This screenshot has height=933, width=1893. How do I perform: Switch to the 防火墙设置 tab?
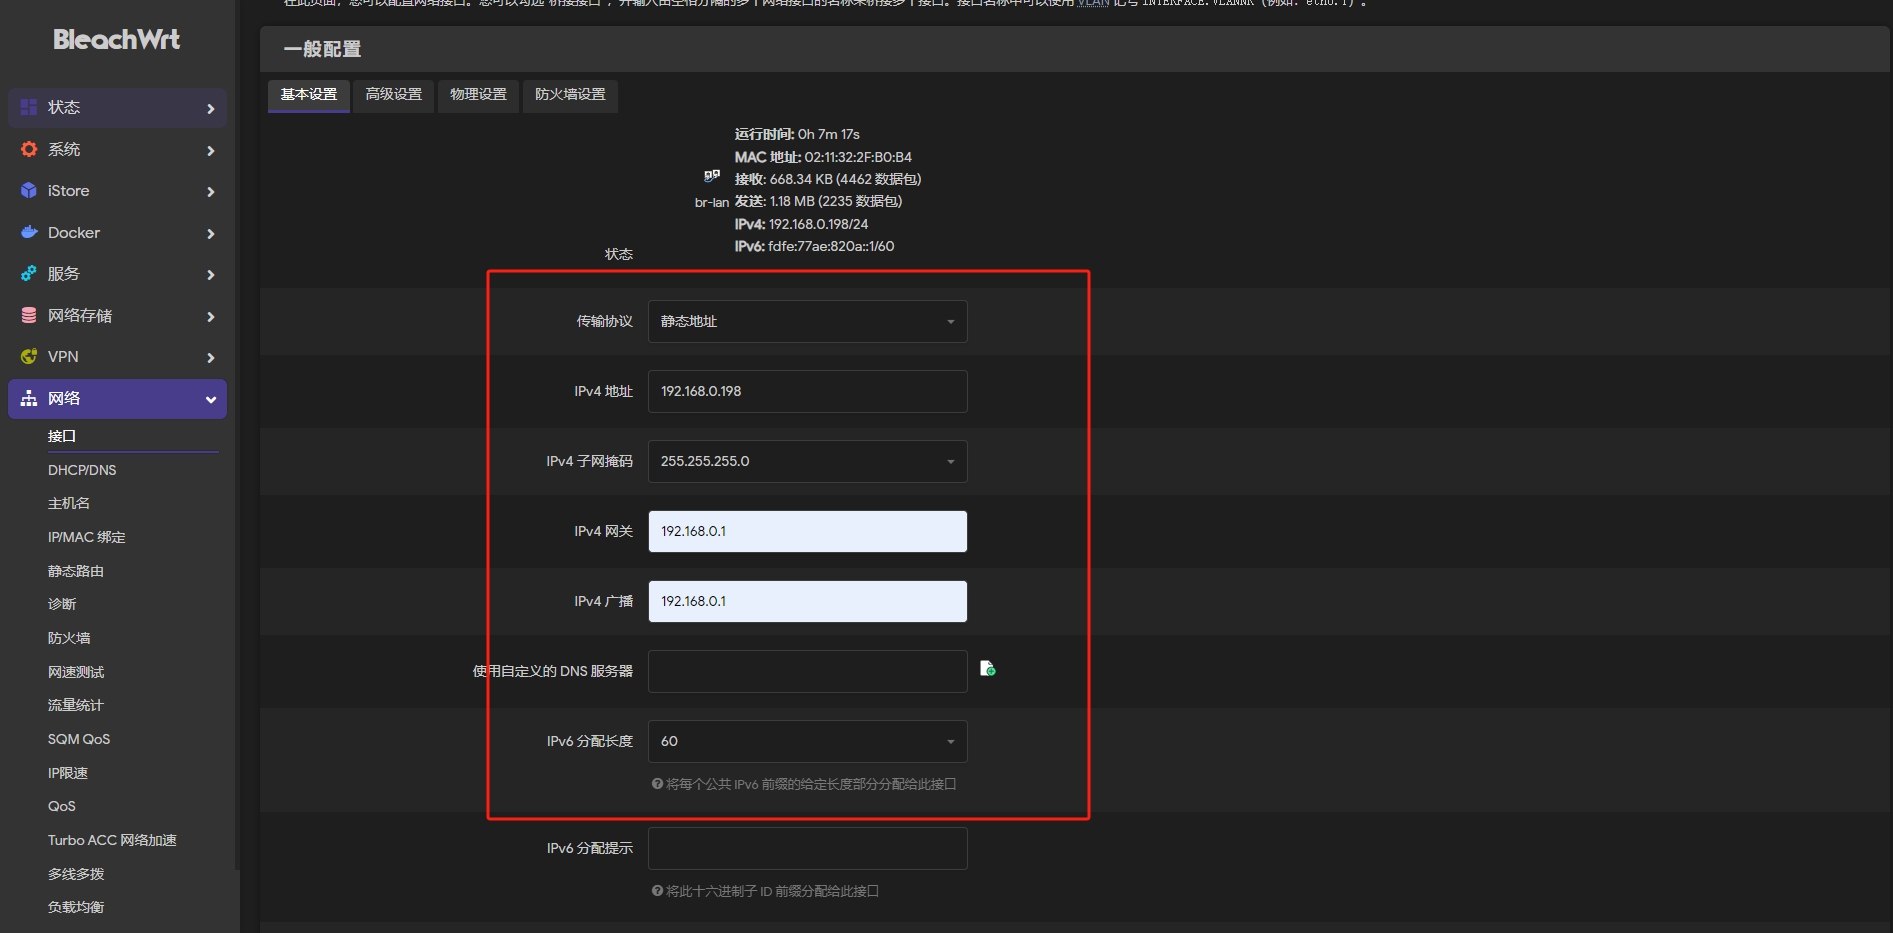[x=570, y=94]
